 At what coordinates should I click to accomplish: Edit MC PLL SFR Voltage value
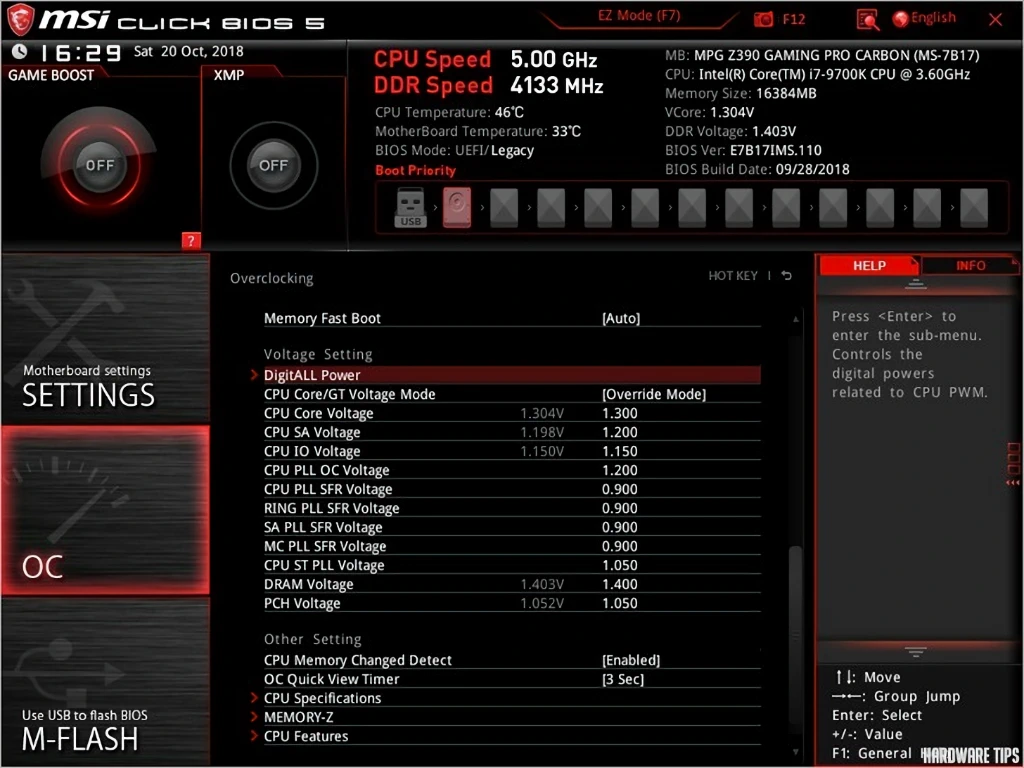(x=620, y=546)
